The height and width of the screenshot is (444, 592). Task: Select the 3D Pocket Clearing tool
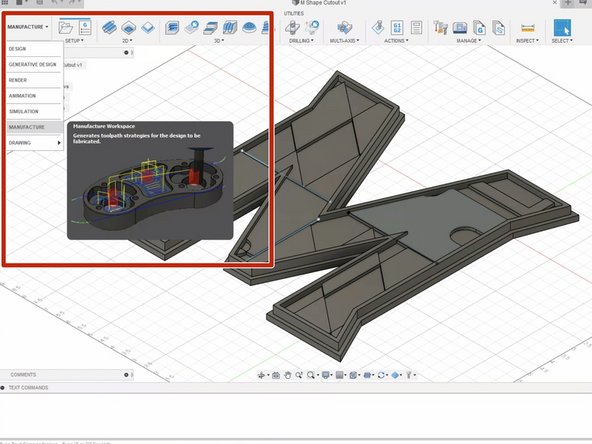(x=192, y=27)
